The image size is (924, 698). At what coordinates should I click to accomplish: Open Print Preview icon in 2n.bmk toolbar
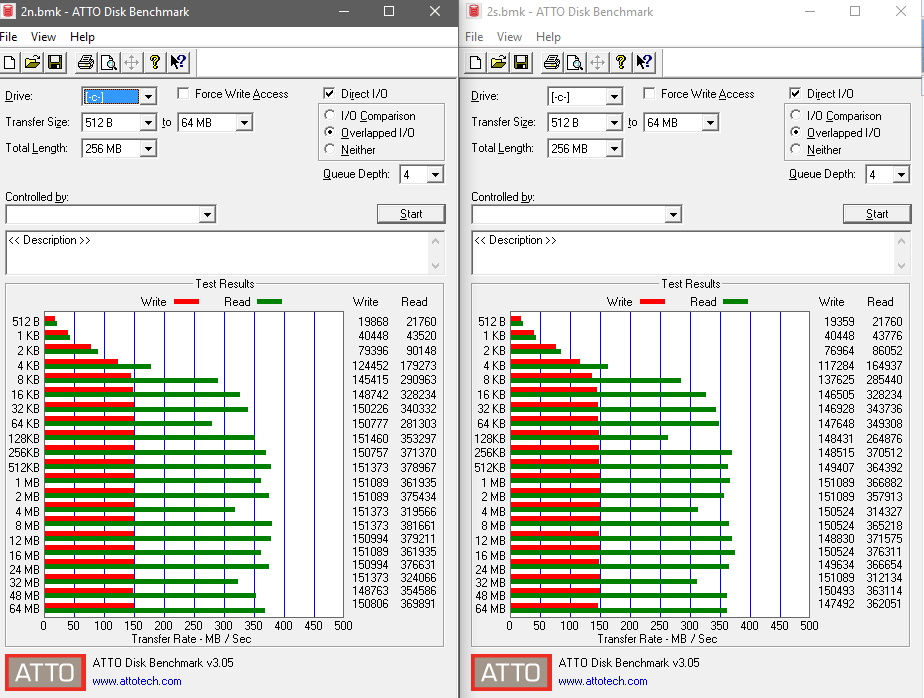coord(108,62)
